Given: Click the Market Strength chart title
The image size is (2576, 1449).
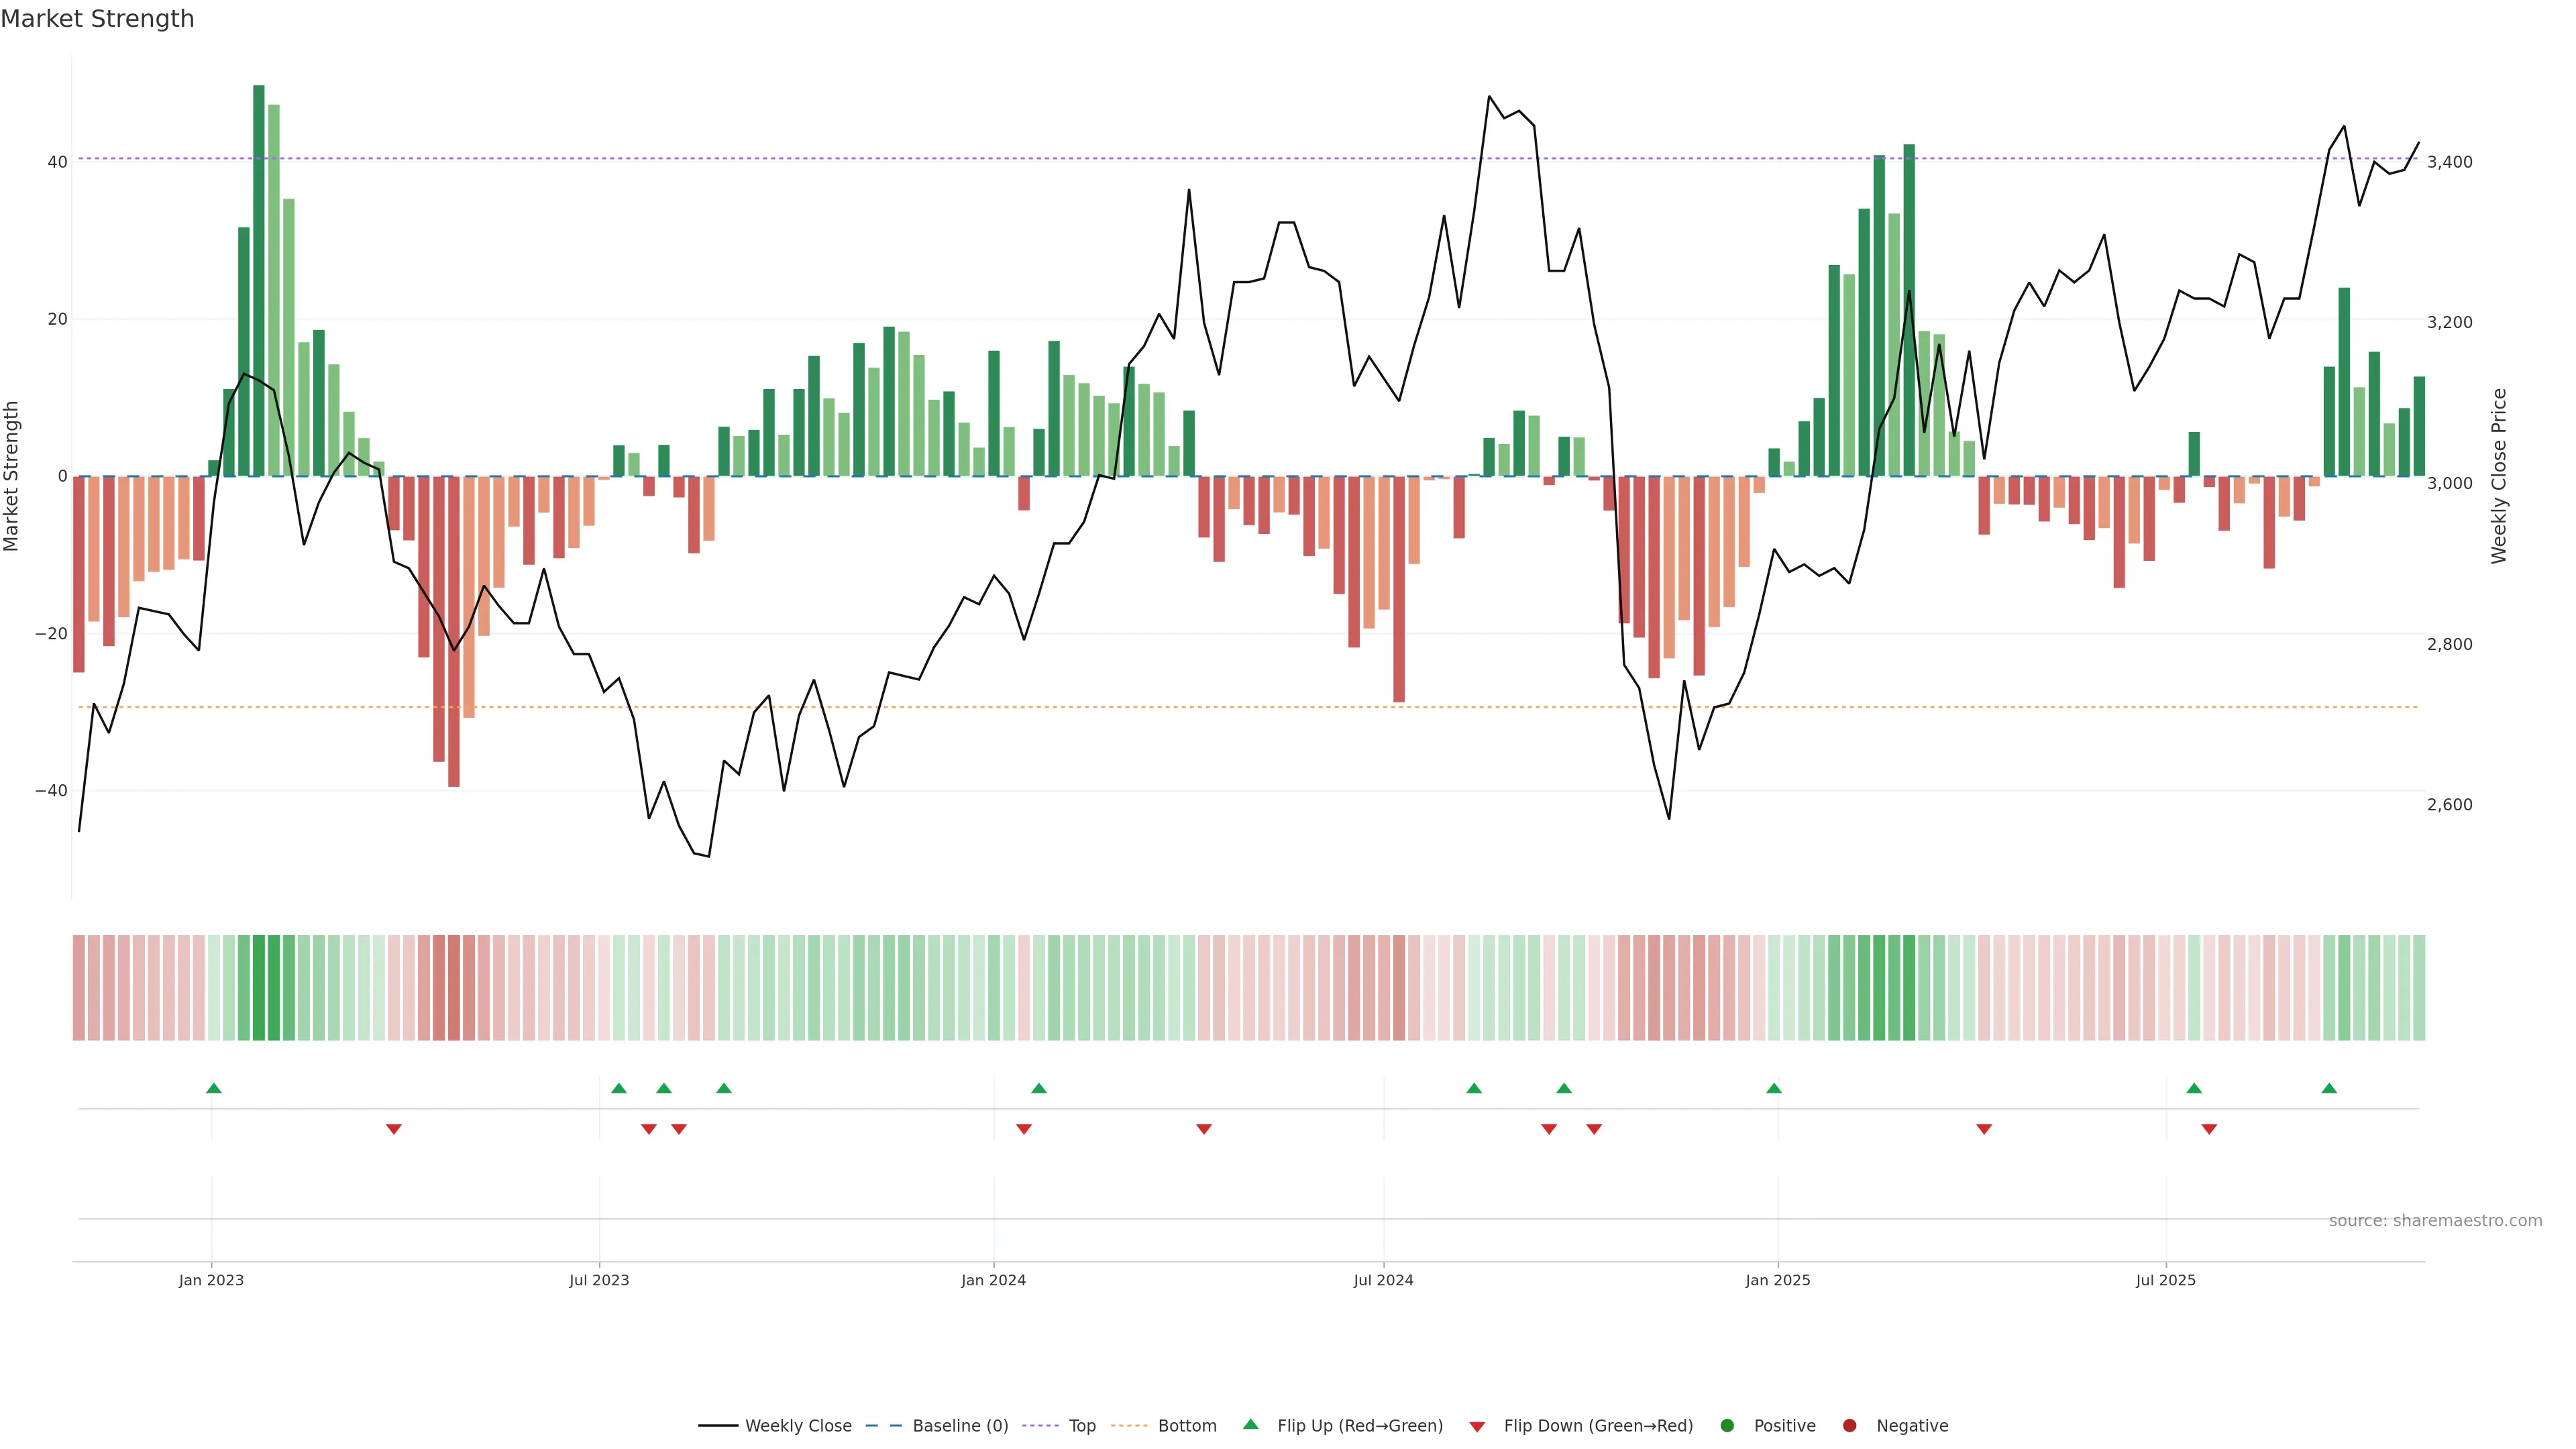Looking at the screenshot, I should coord(97,19).
